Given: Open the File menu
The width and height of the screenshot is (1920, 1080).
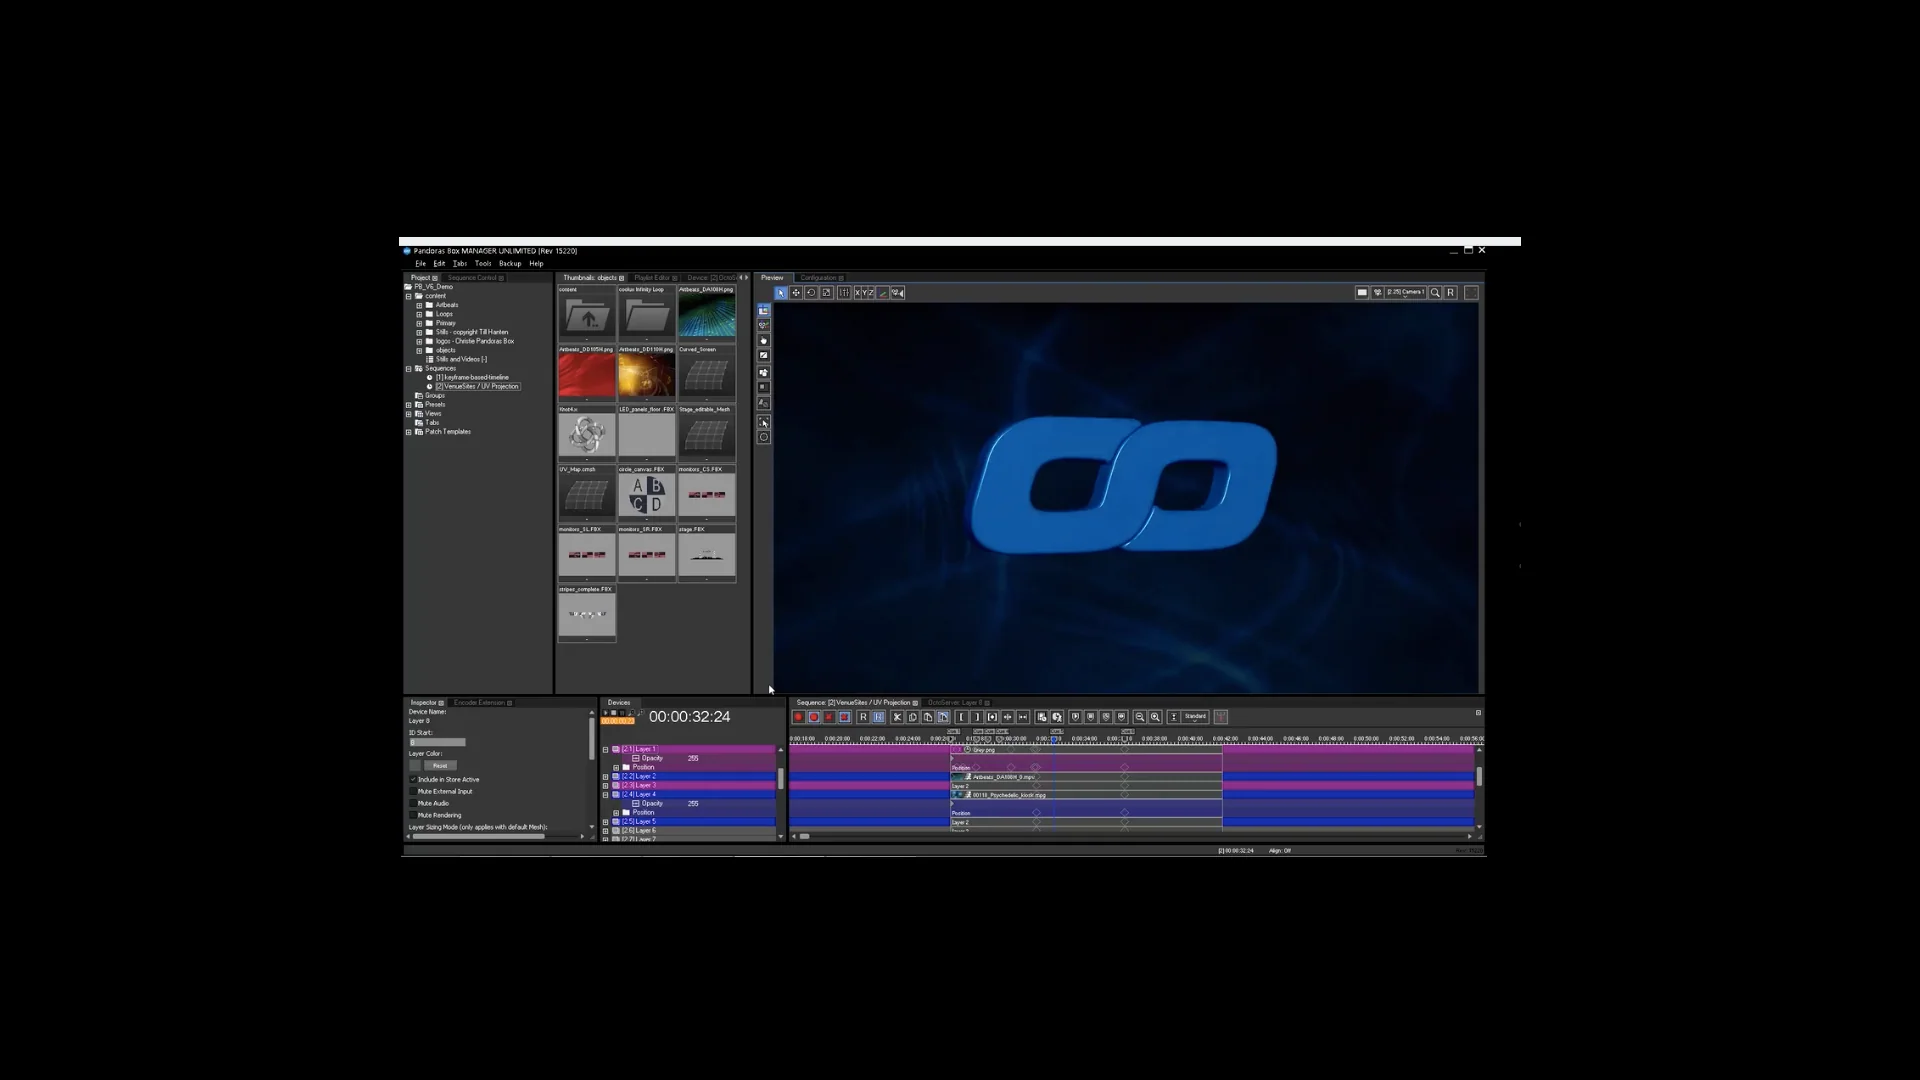Looking at the screenshot, I should click(420, 264).
